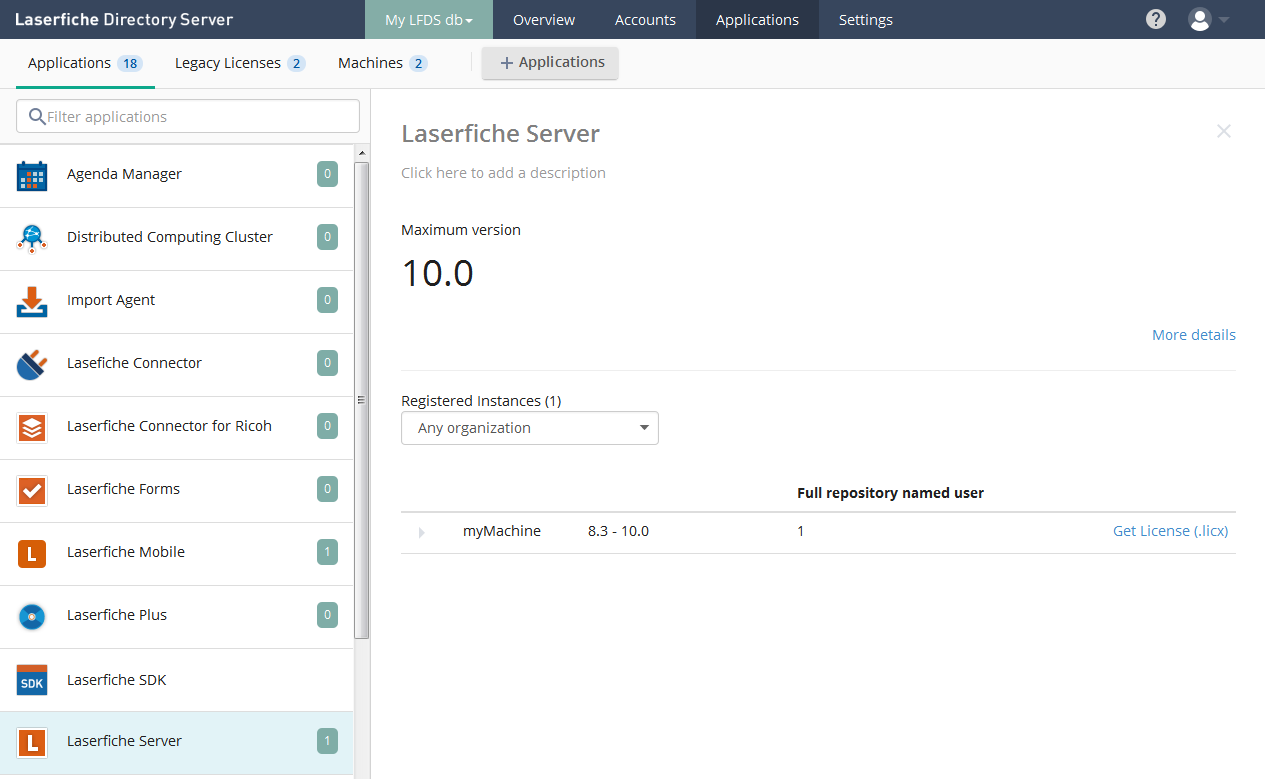Click the Import Agent count badge

tap(327, 300)
